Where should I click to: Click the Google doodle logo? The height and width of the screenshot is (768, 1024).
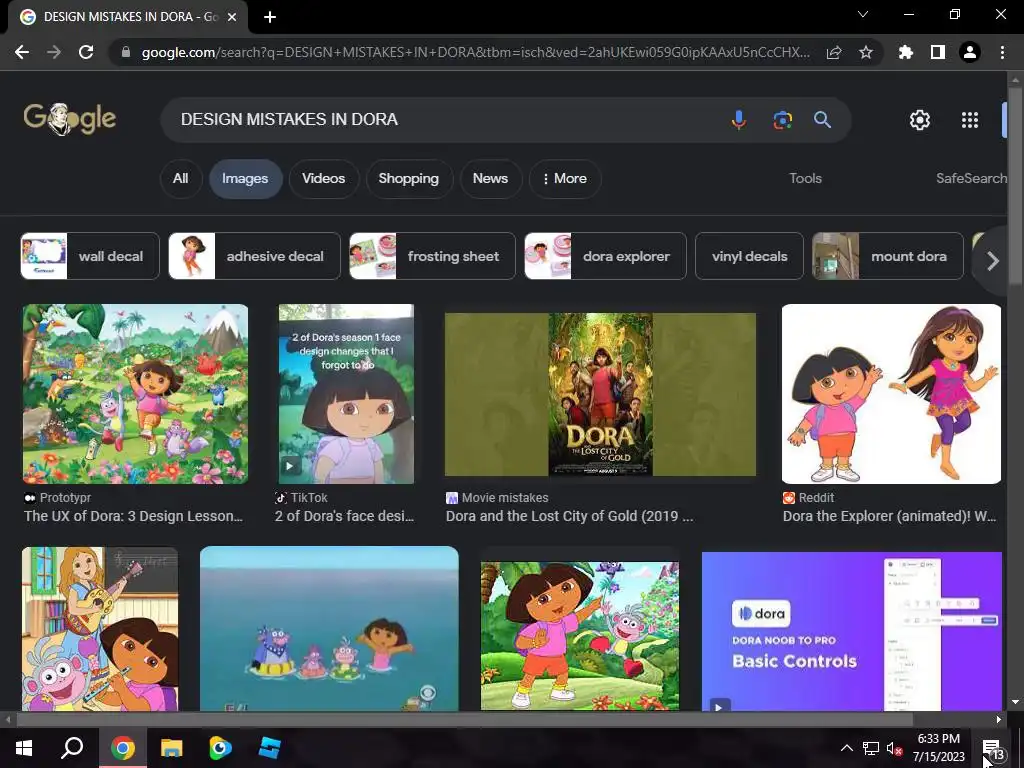pos(70,119)
